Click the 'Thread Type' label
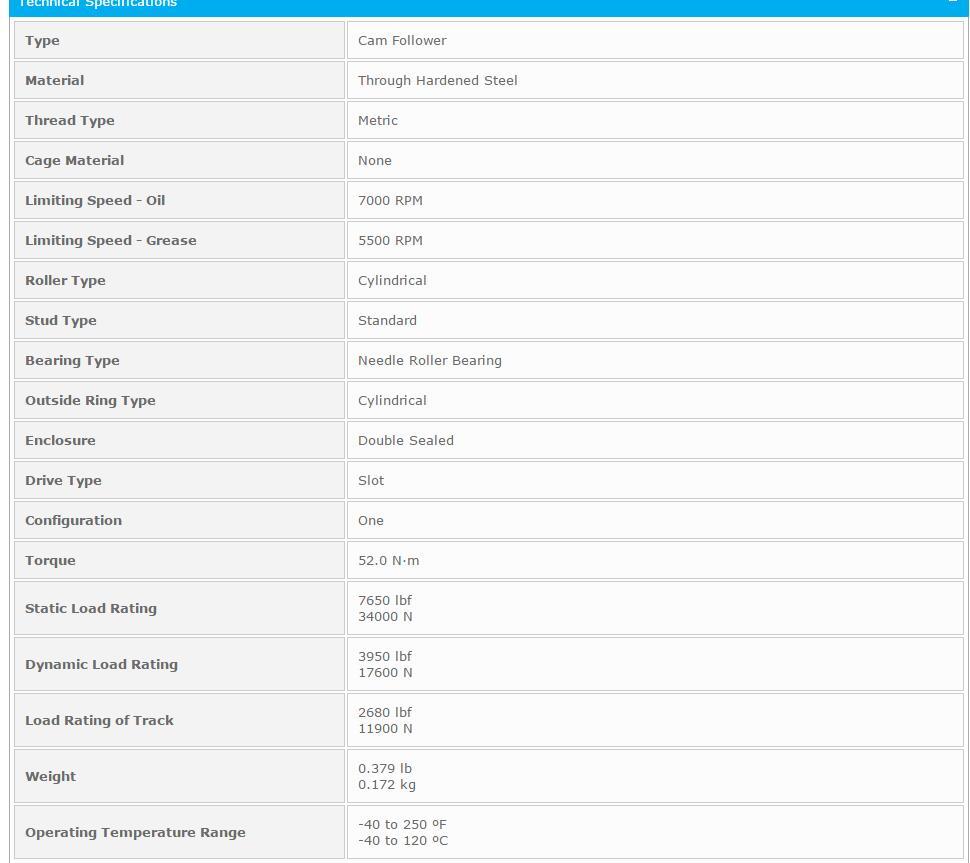 (70, 121)
